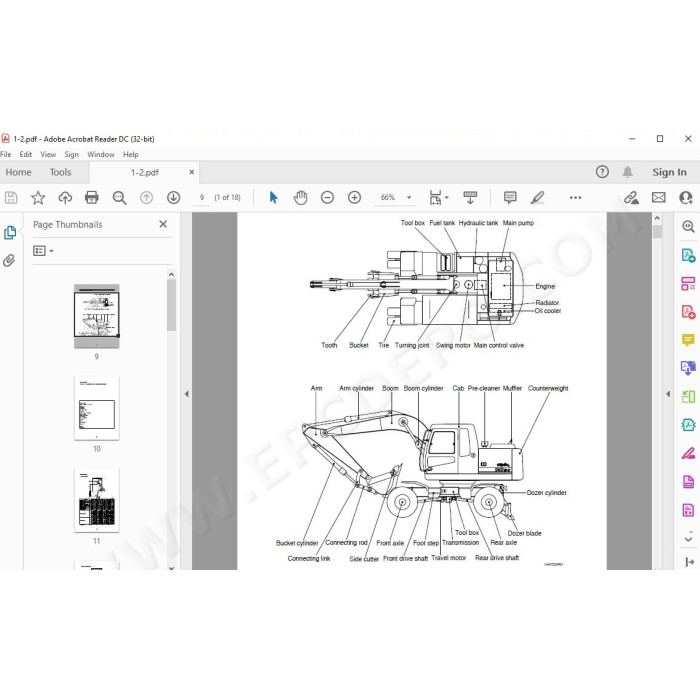Screen dimensions: 700x700
Task: Click the share link icon
Action: tap(631, 197)
